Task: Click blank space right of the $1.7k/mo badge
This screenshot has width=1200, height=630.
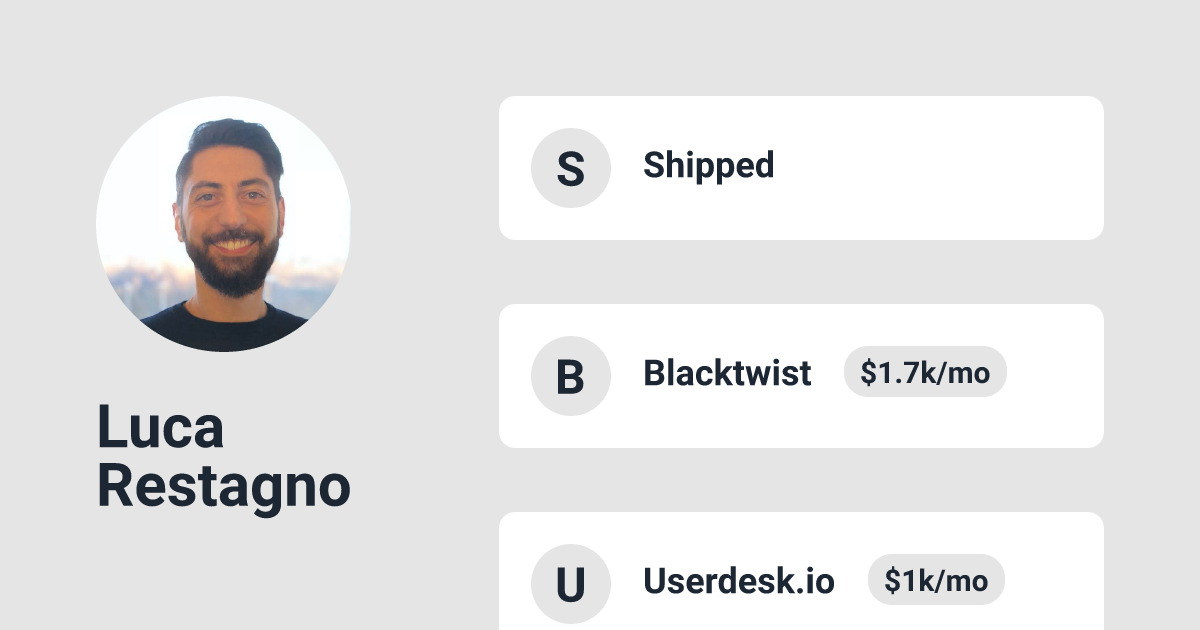Action: [1055, 376]
